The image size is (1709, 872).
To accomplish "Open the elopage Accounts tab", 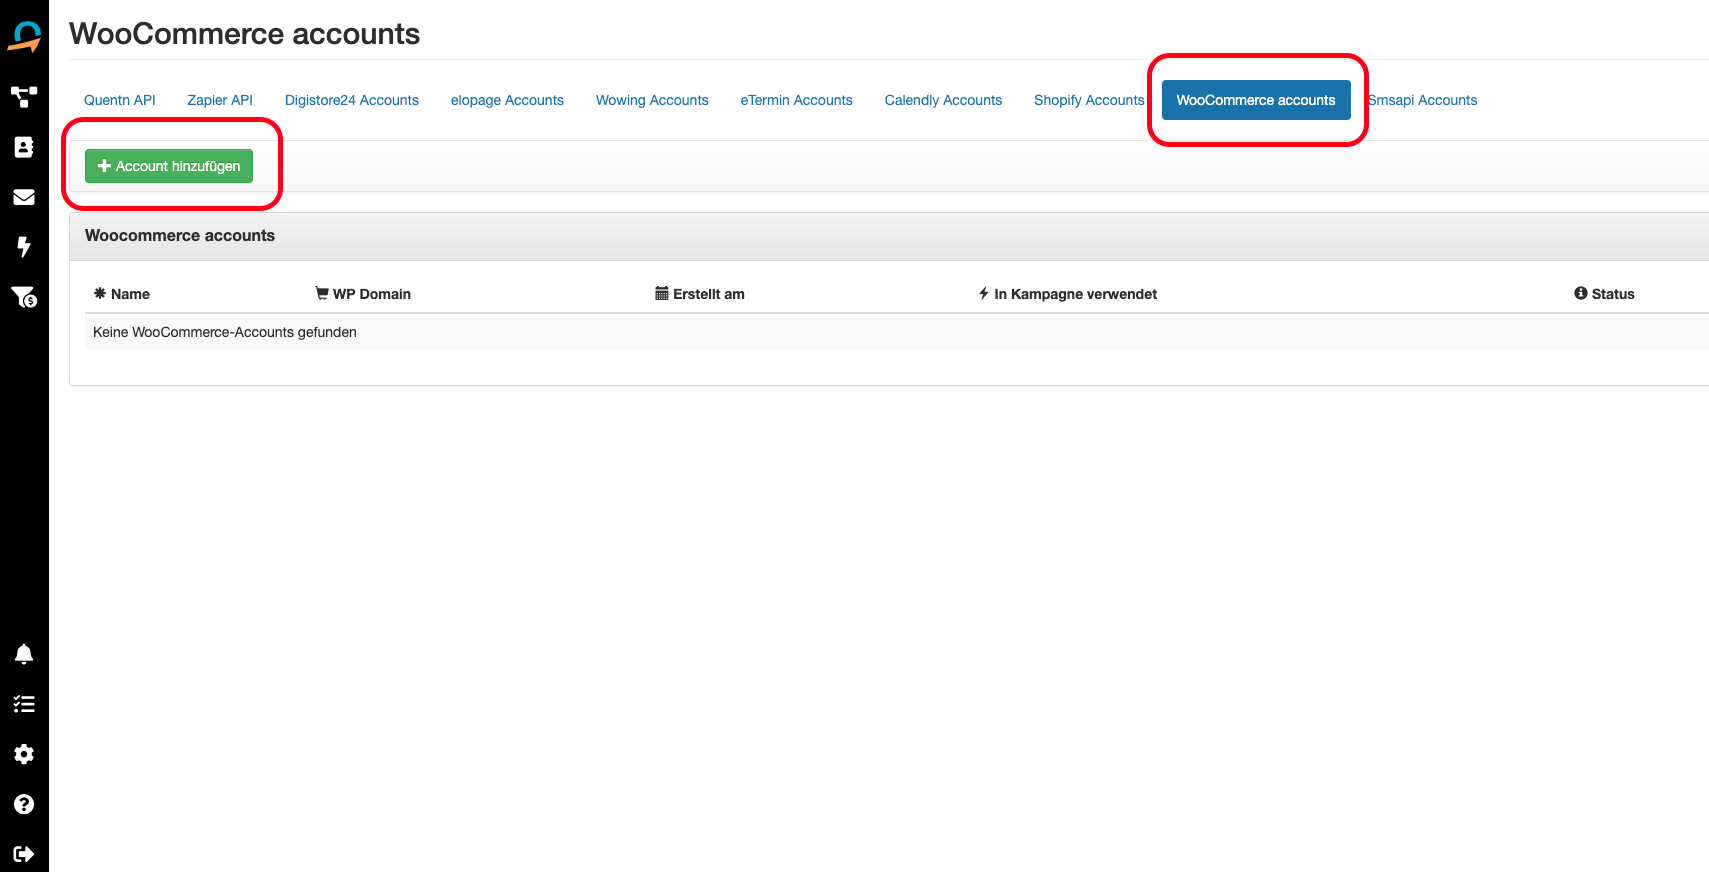I will pyautogui.click(x=507, y=100).
